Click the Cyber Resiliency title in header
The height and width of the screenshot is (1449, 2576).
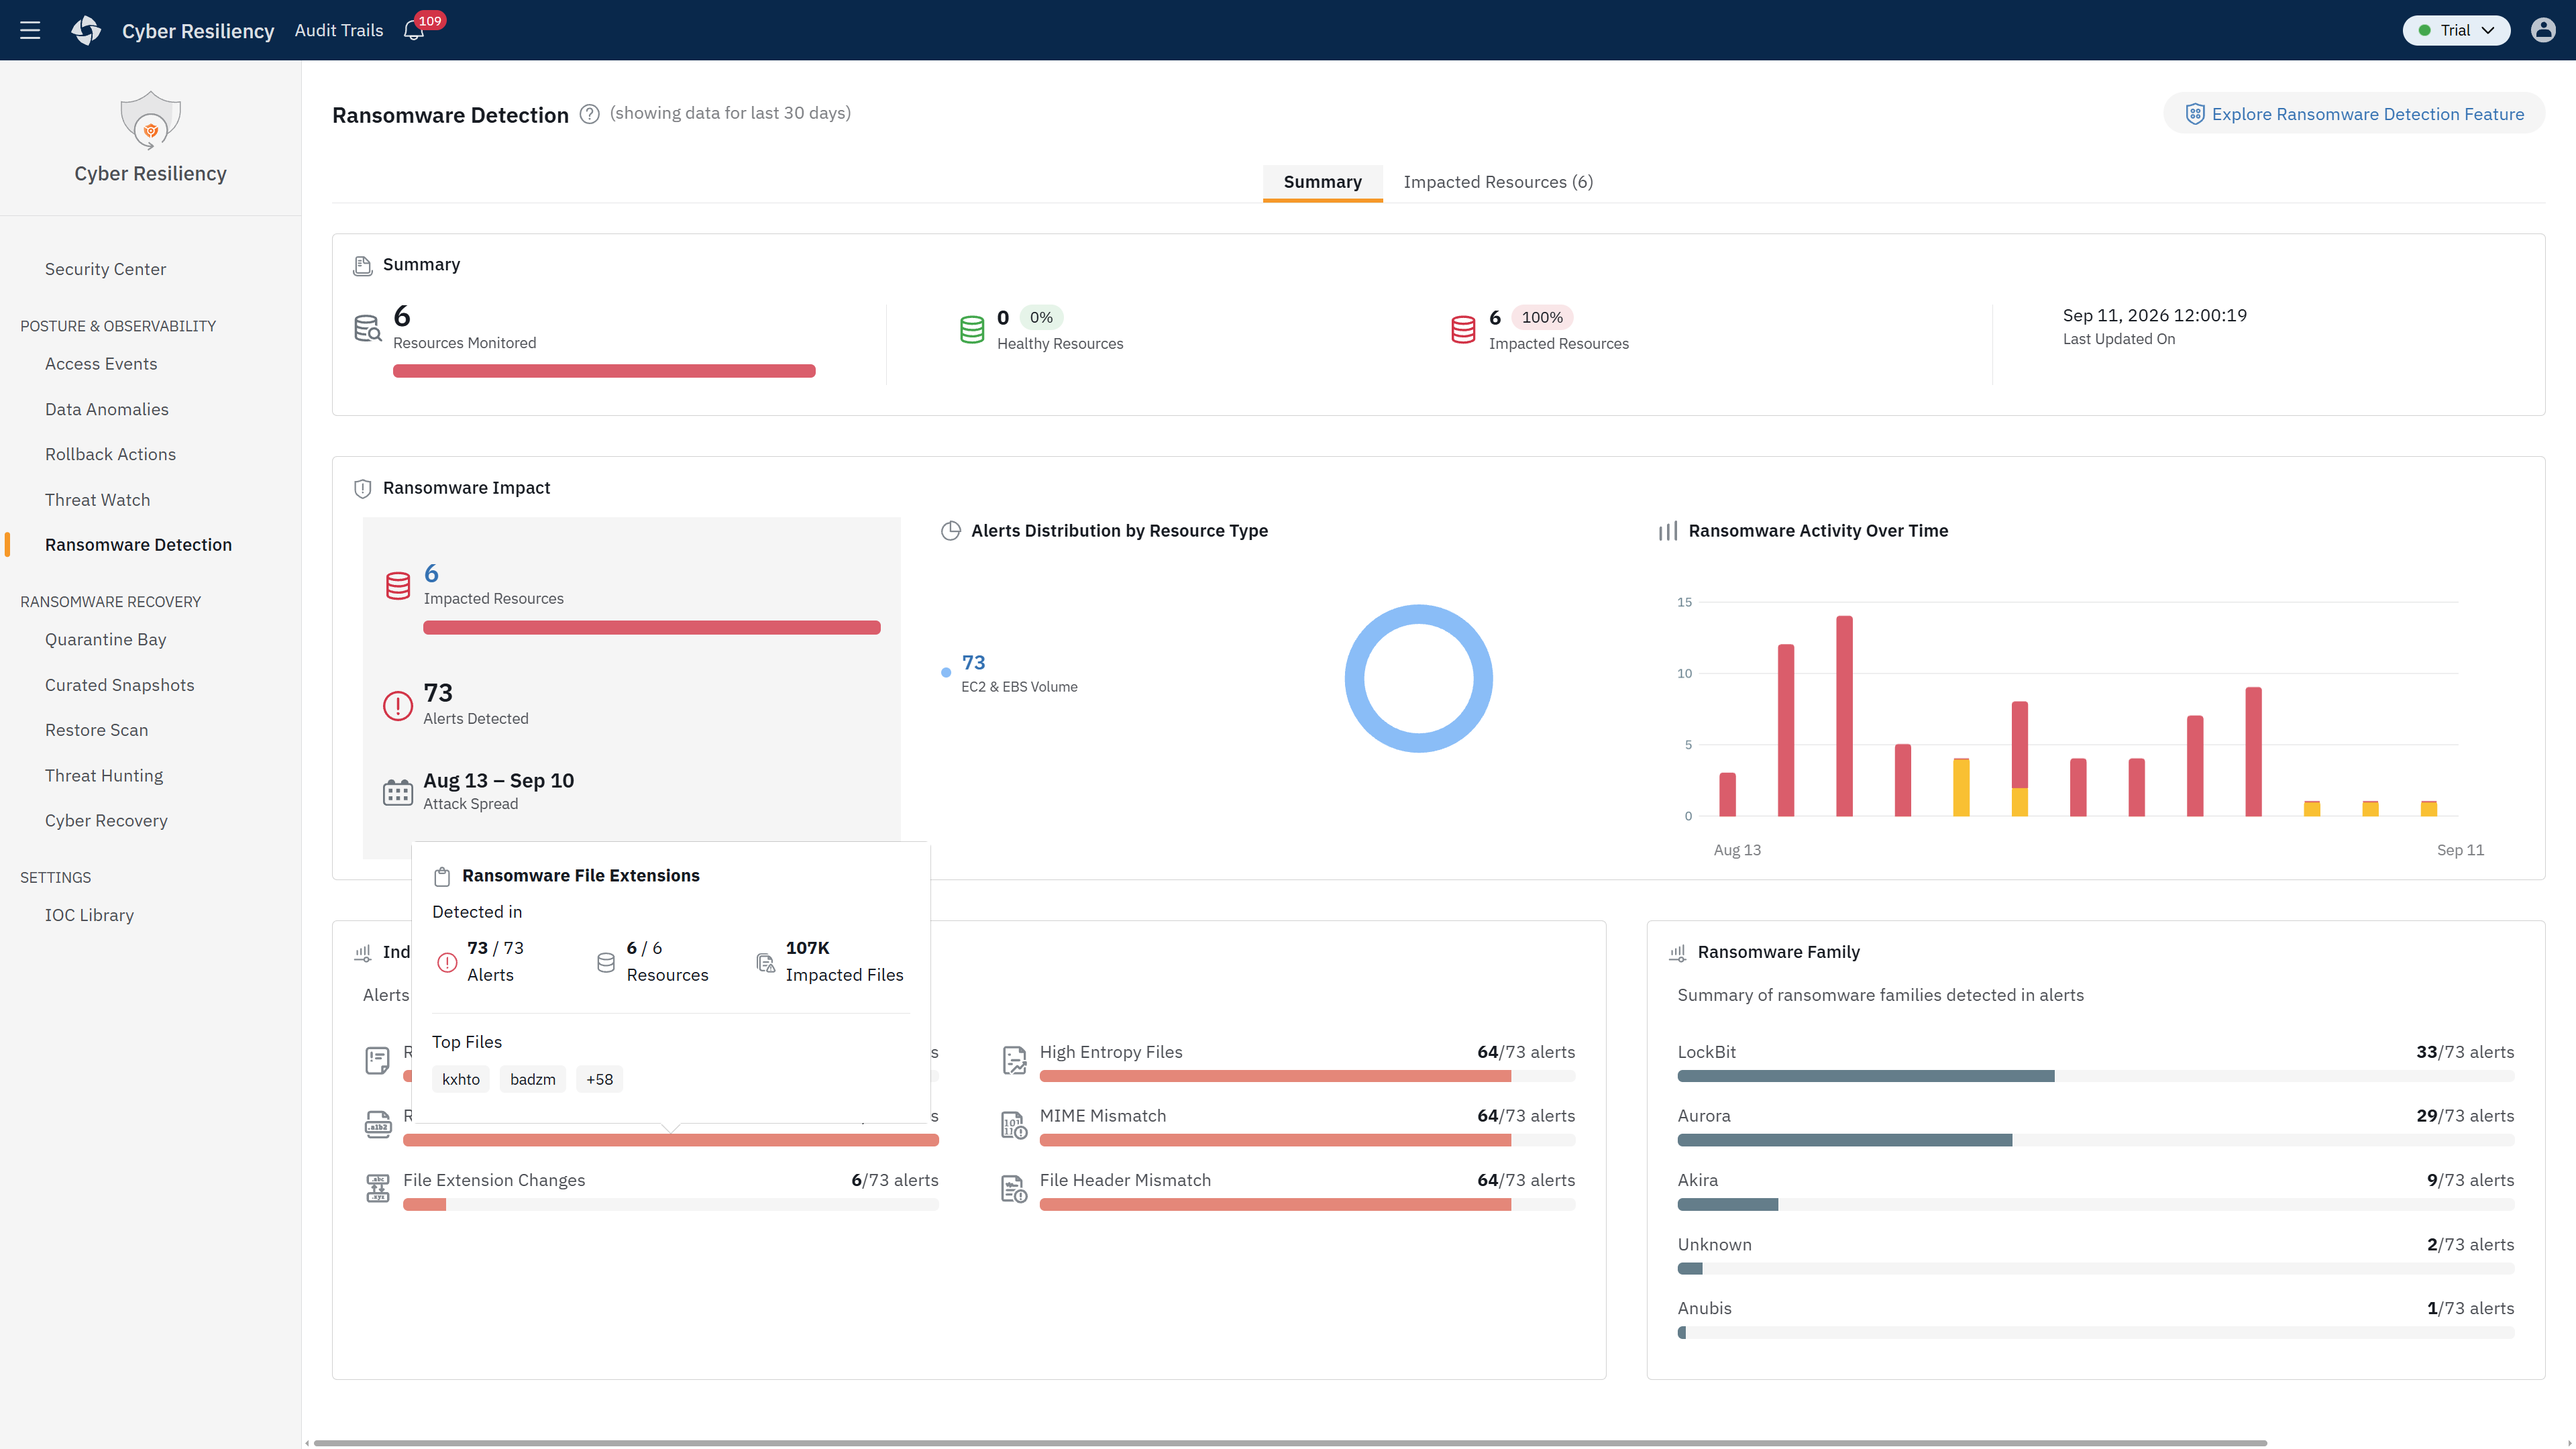(198, 31)
